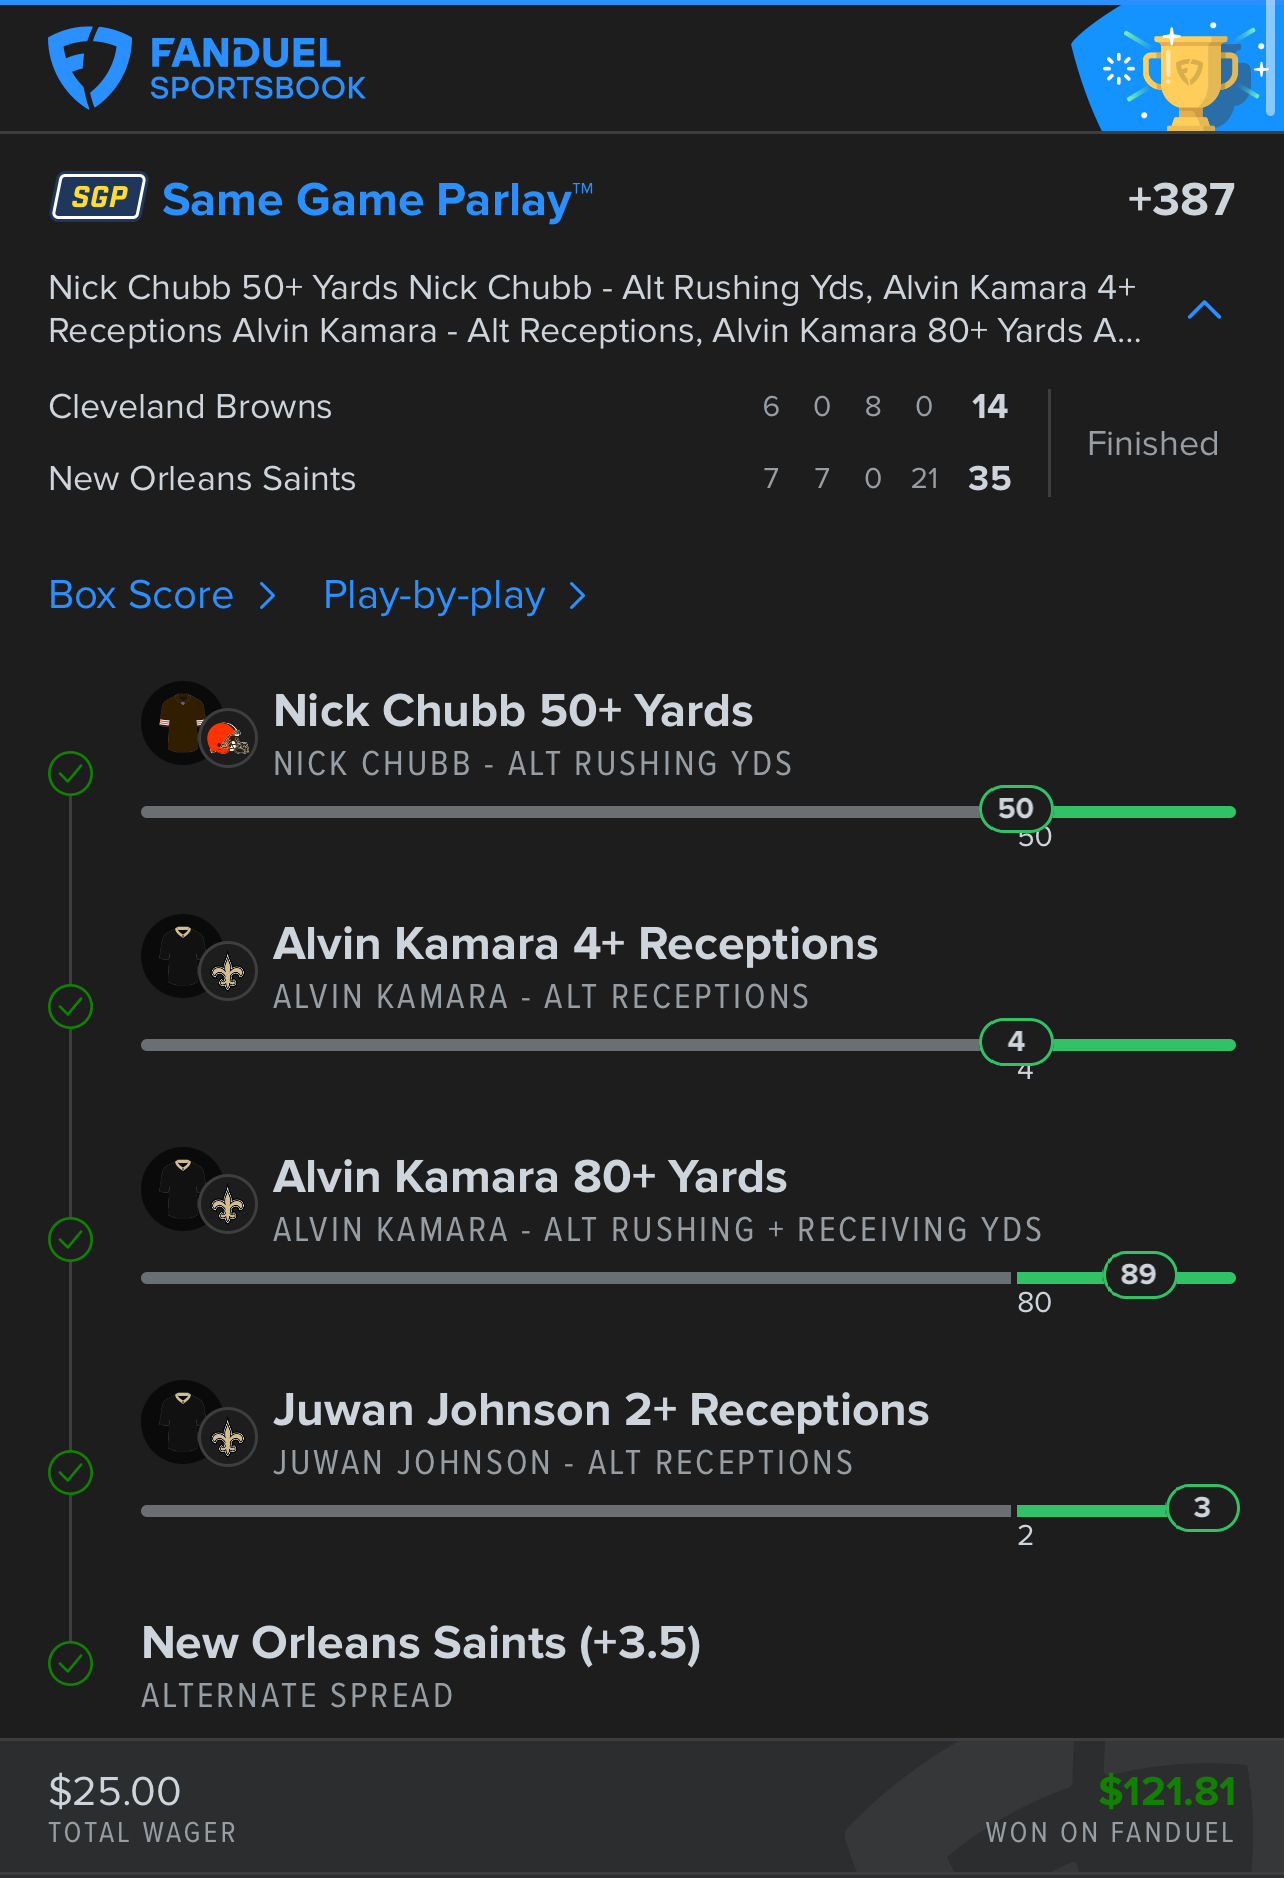Click Juwan Johnson's Saints jersey icon
Image resolution: width=1284 pixels, height=1878 pixels.
(183, 1422)
